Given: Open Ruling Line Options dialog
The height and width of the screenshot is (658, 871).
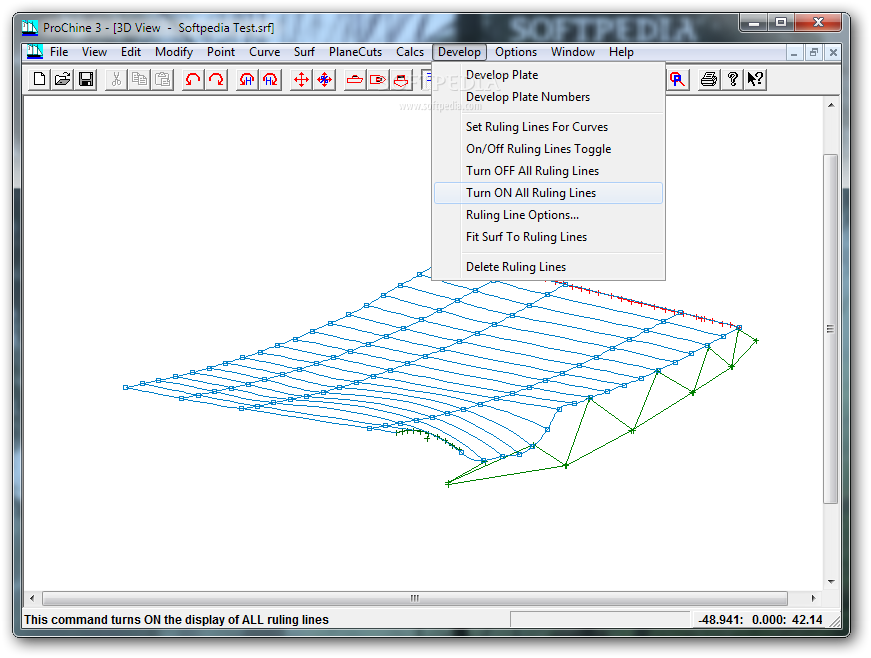Looking at the screenshot, I should point(548,215).
